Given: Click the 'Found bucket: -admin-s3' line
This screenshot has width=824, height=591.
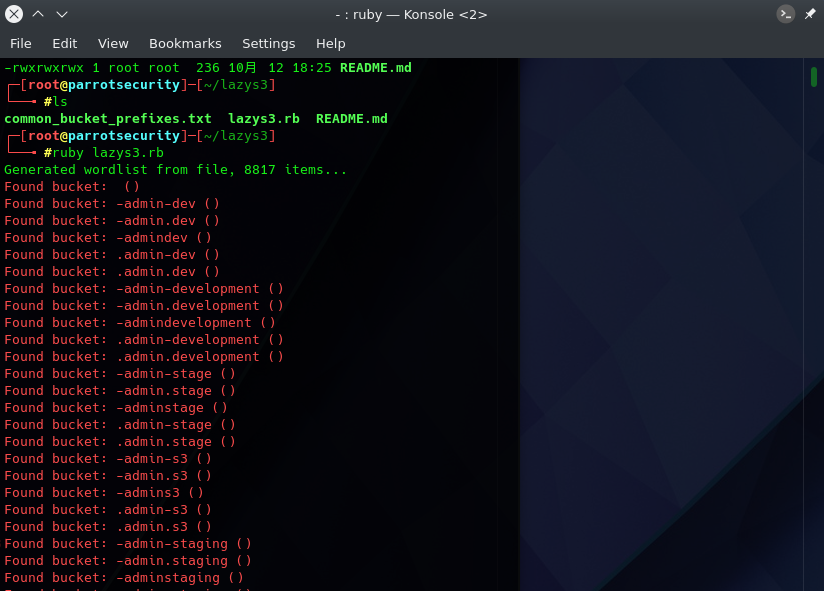Looking at the screenshot, I should coord(108,459).
